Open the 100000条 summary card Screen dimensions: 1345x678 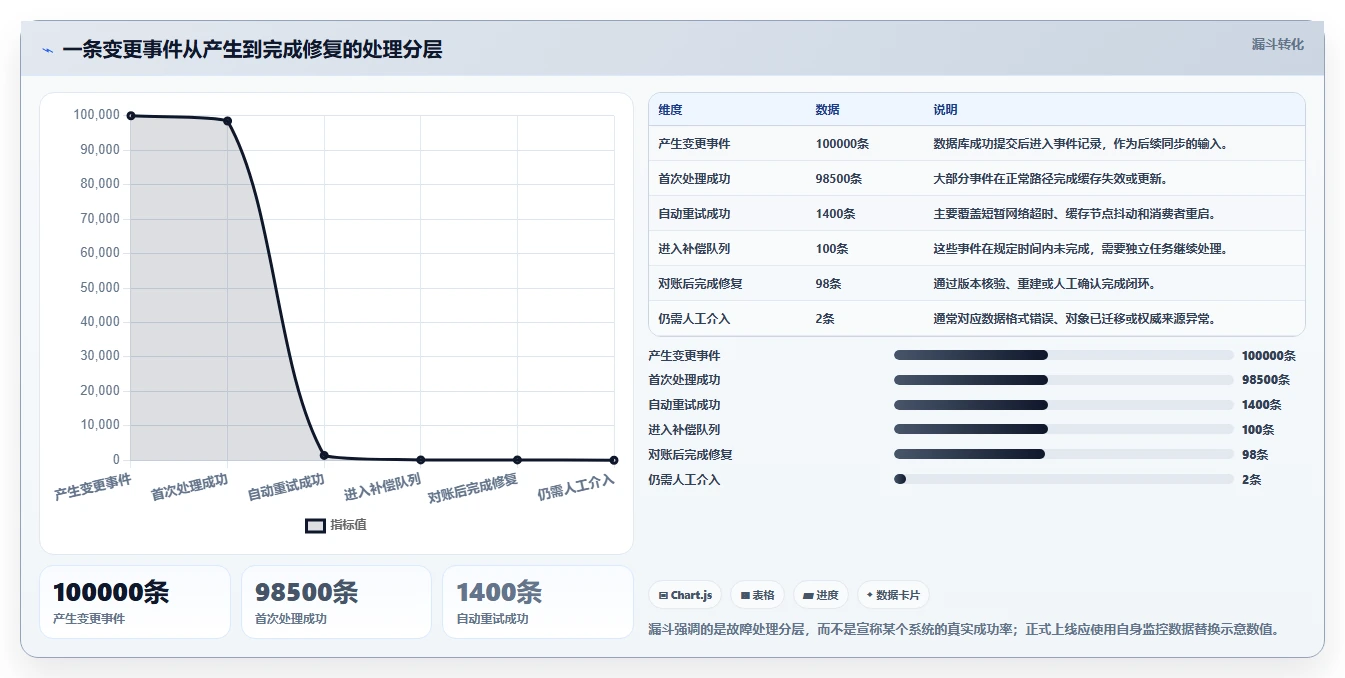(135, 602)
